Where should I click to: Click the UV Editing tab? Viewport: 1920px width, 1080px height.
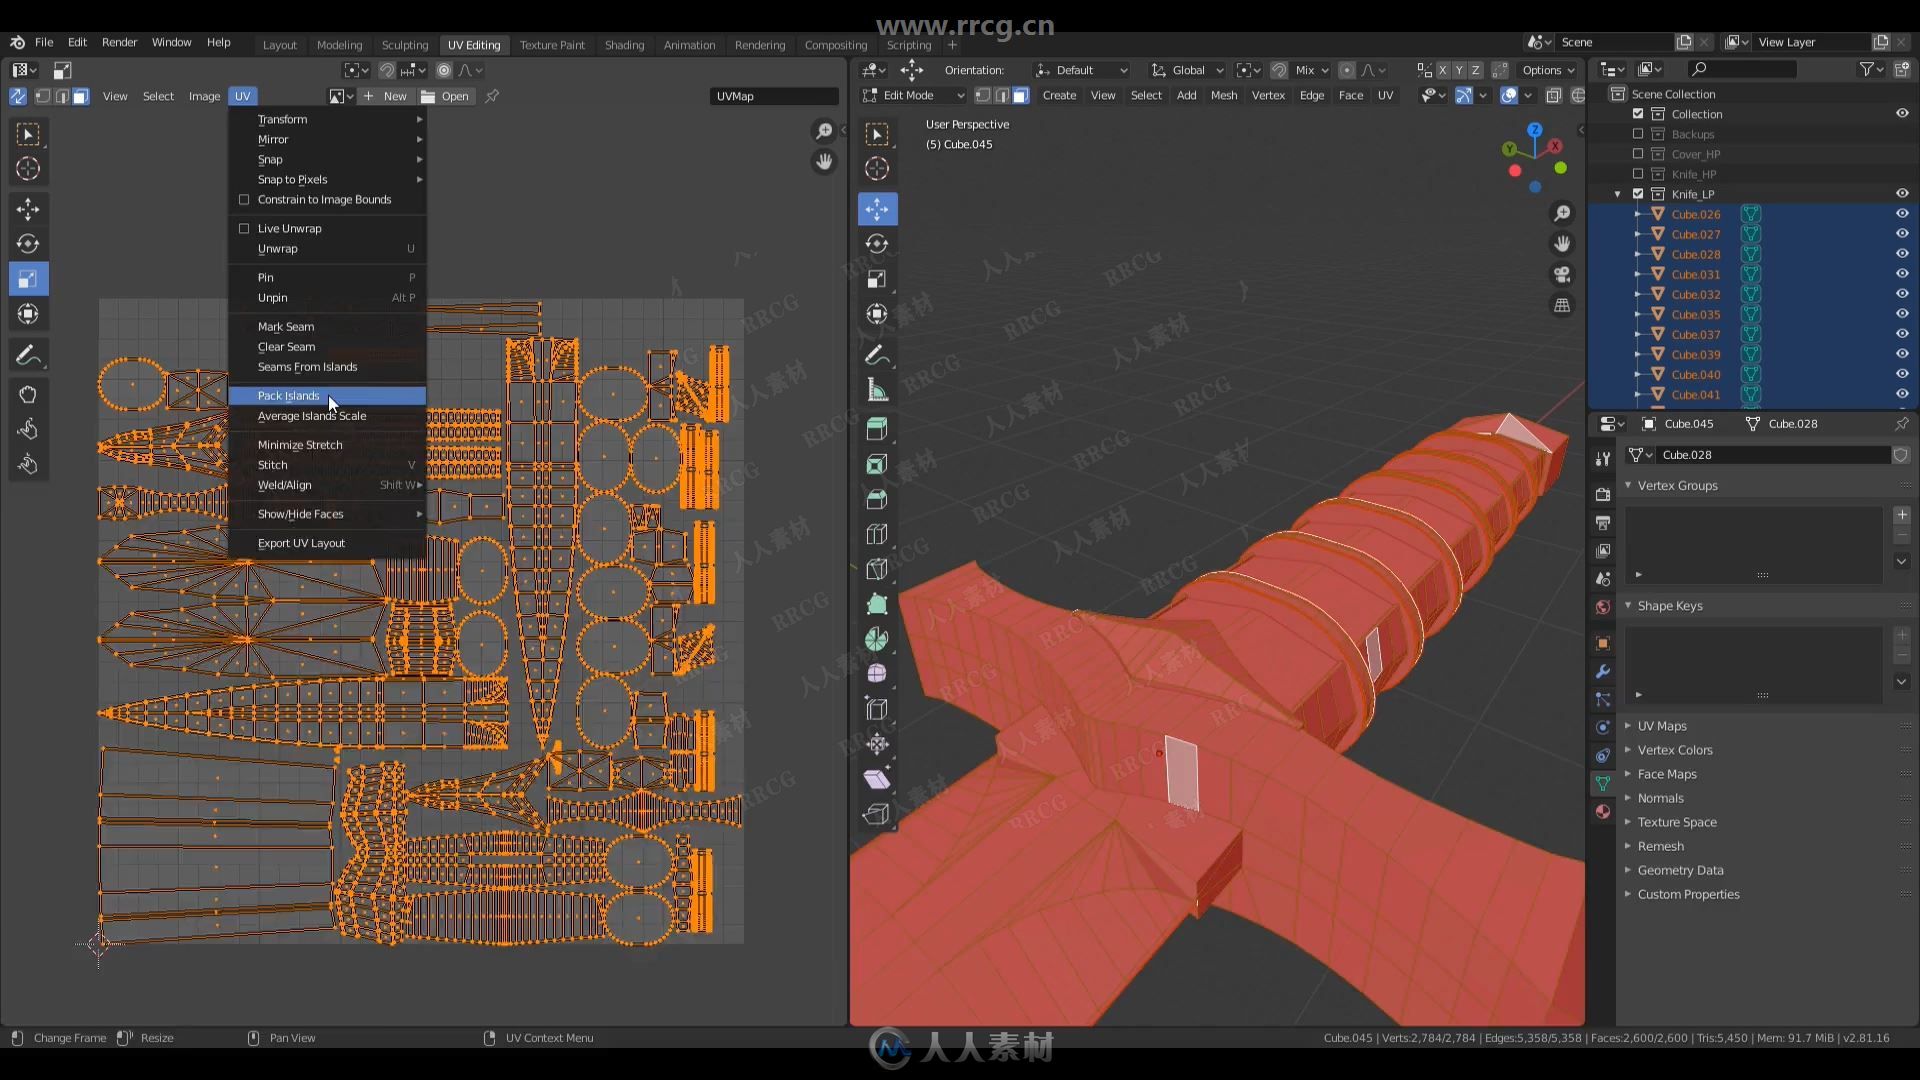click(x=472, y=44)
